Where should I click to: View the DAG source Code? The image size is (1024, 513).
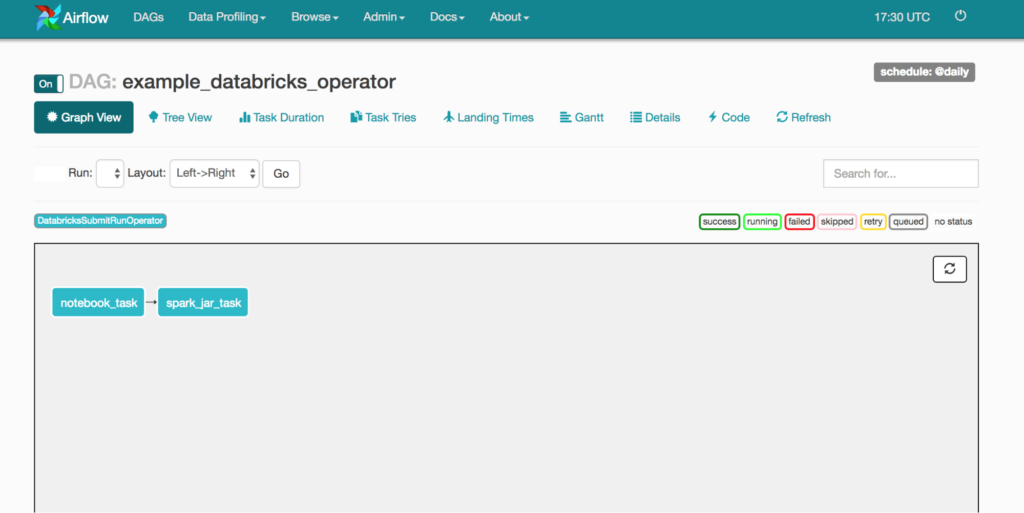[x=728, y=117]
